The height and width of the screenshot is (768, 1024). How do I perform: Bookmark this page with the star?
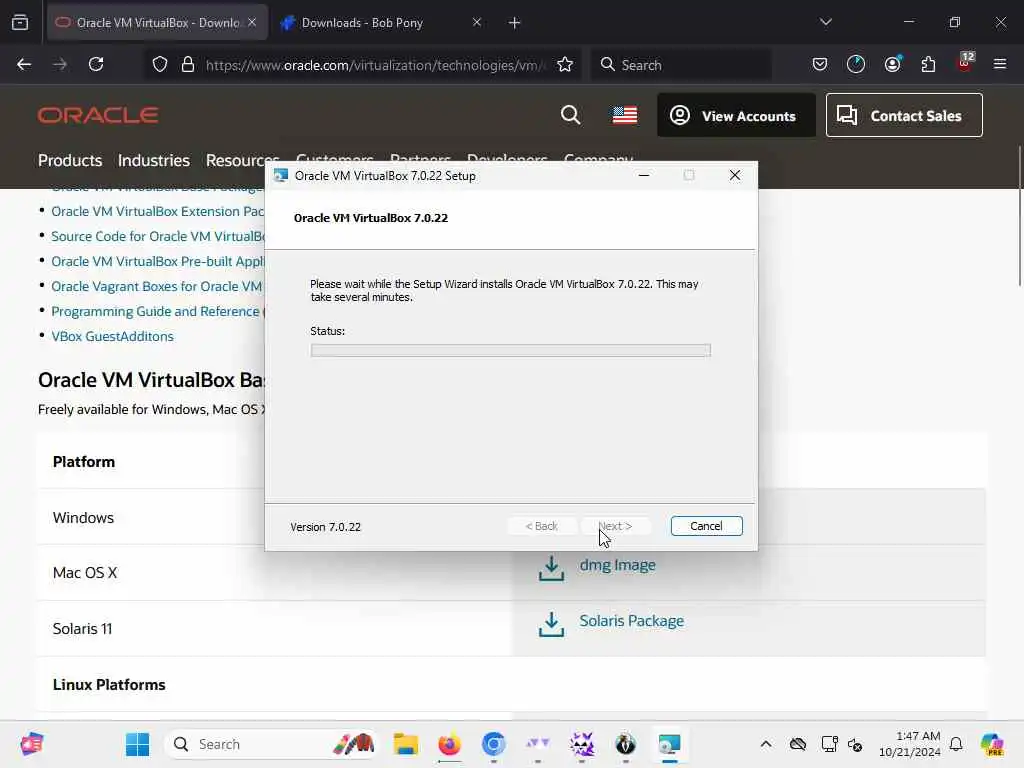click(565, 65)
